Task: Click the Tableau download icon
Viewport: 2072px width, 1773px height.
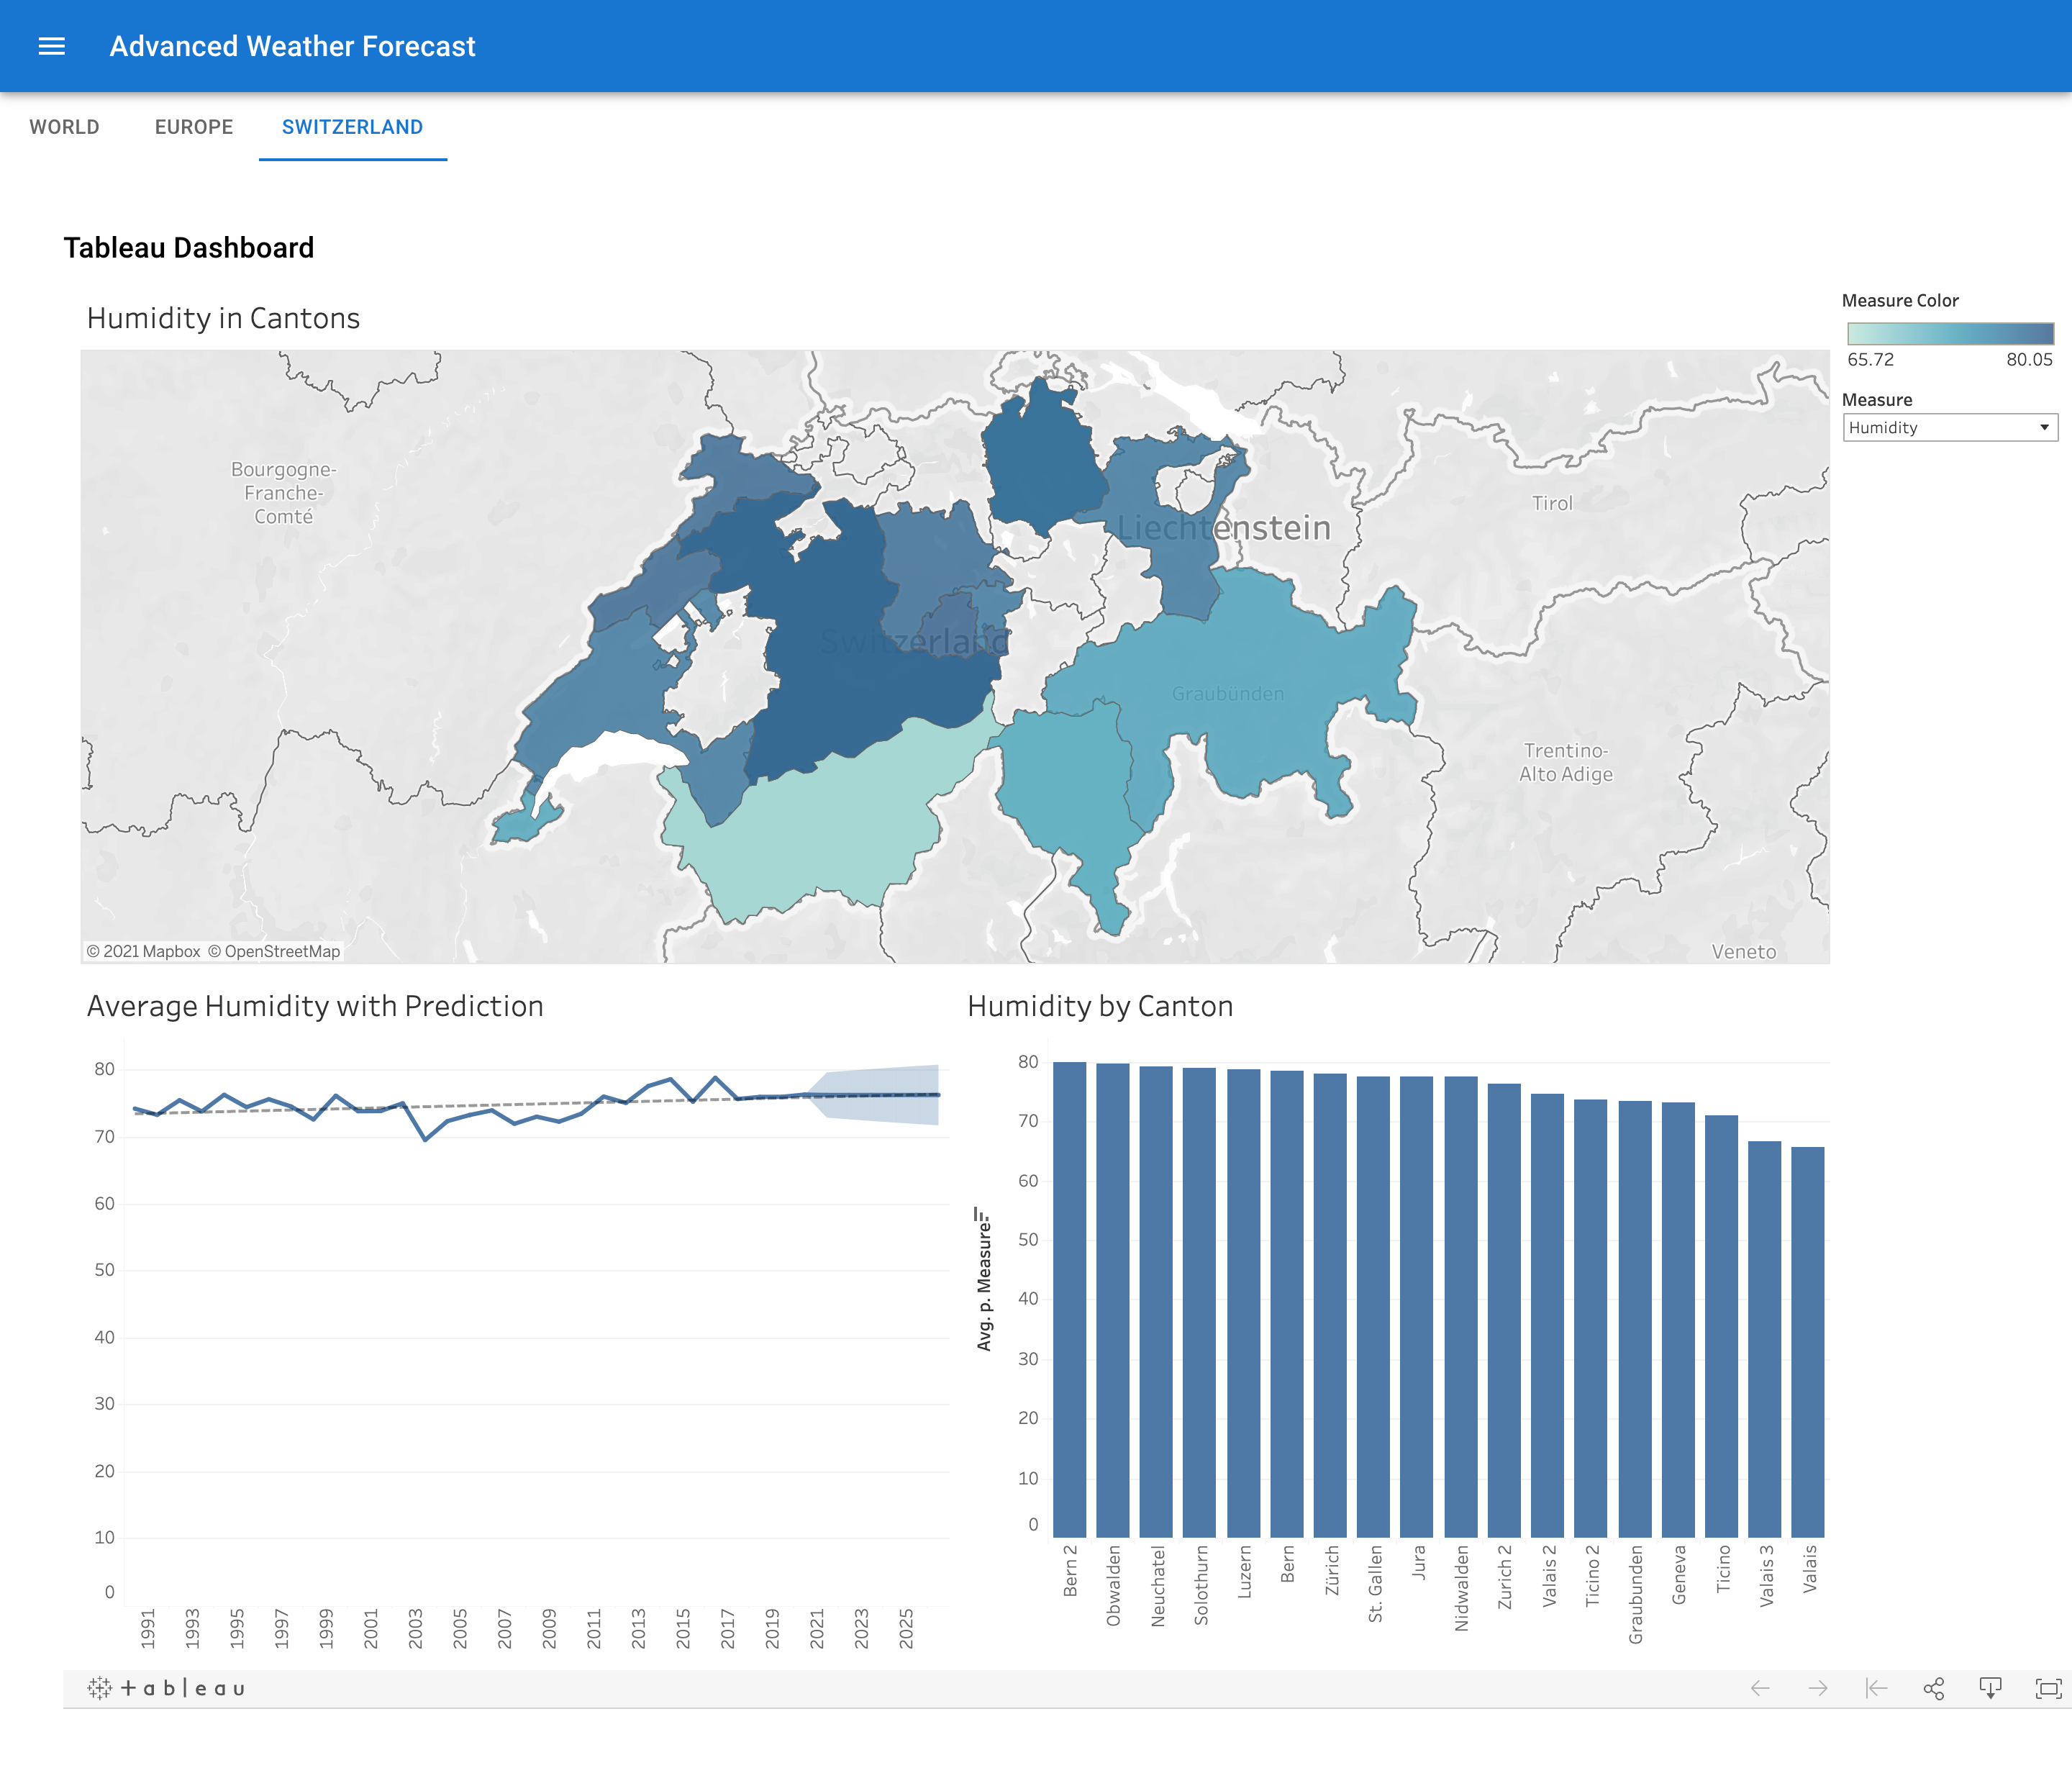Action: point(1990,1689)
